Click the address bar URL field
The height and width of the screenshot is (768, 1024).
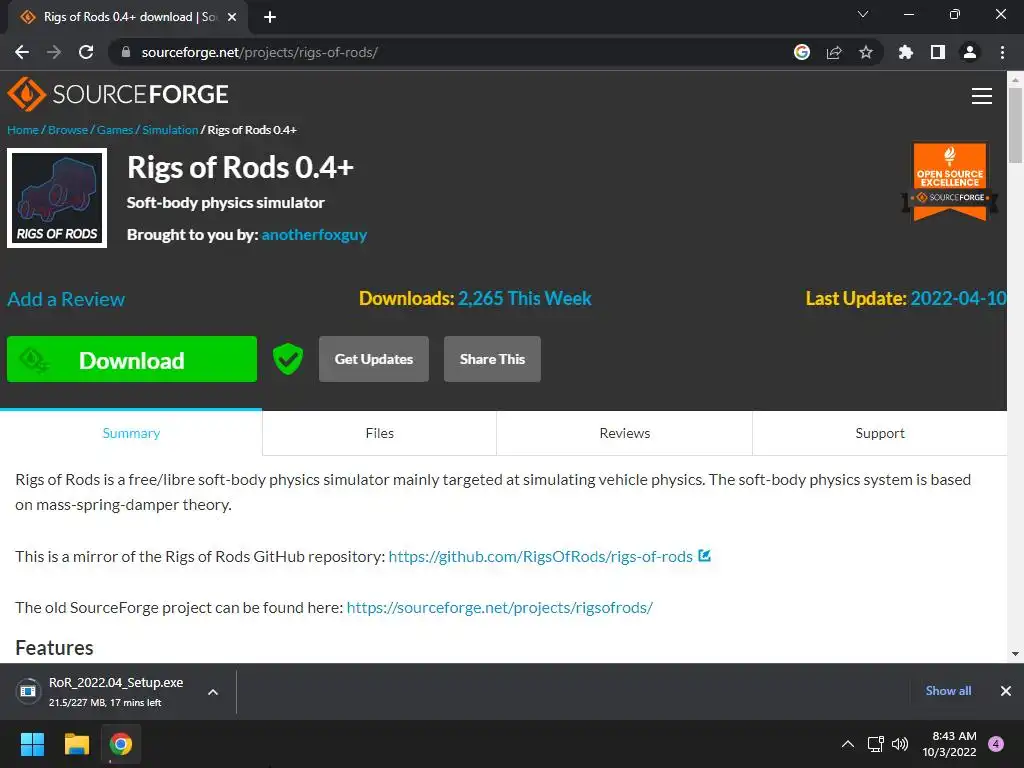(450, 52)
